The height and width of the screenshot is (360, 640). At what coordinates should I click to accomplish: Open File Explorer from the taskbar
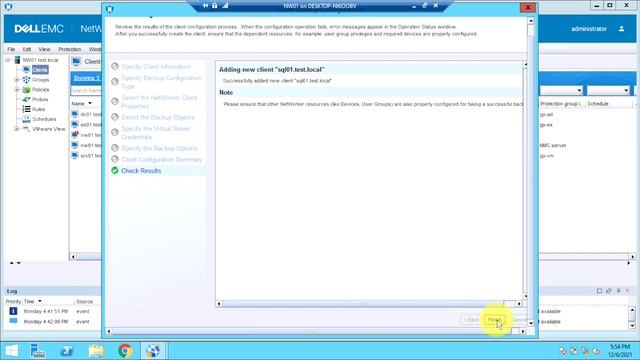(x=96, y=351)
